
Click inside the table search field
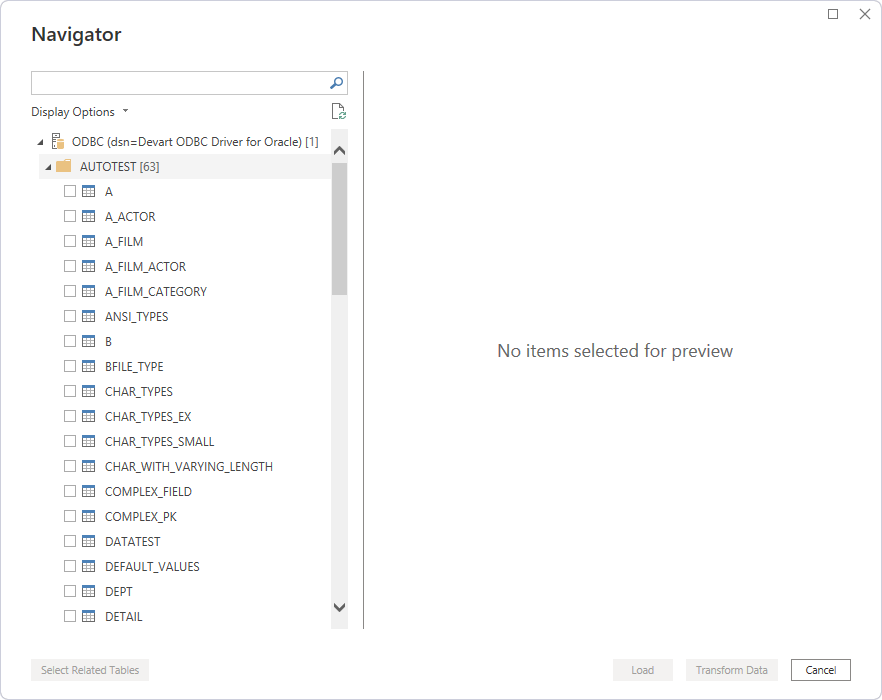pos(180,83)
